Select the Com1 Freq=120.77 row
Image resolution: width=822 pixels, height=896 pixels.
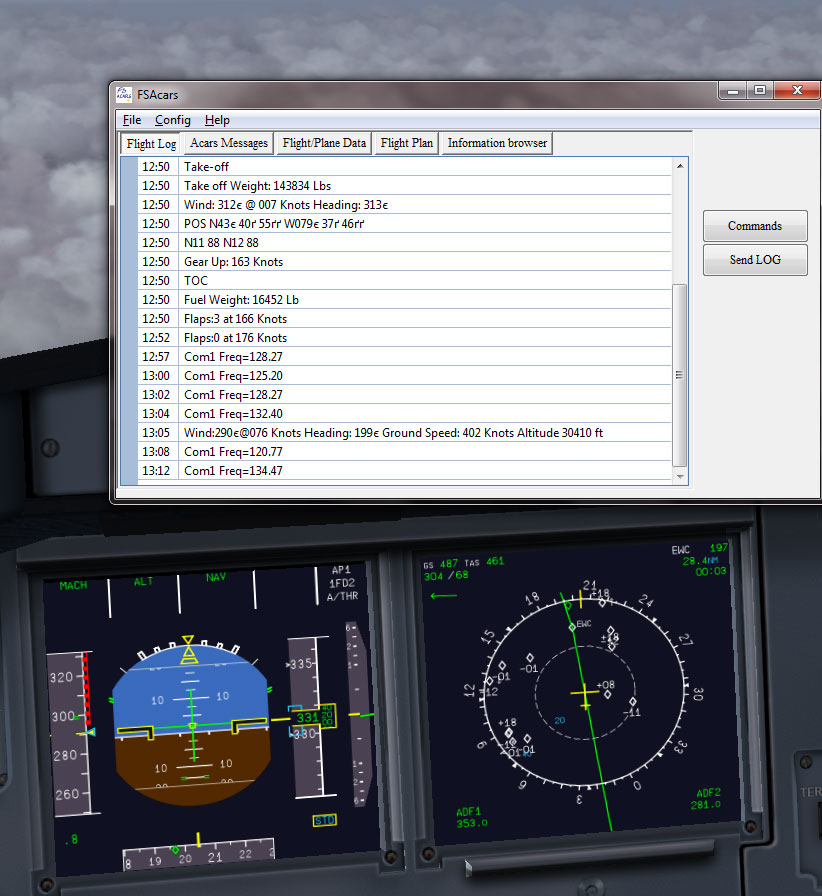click(404, 451)
